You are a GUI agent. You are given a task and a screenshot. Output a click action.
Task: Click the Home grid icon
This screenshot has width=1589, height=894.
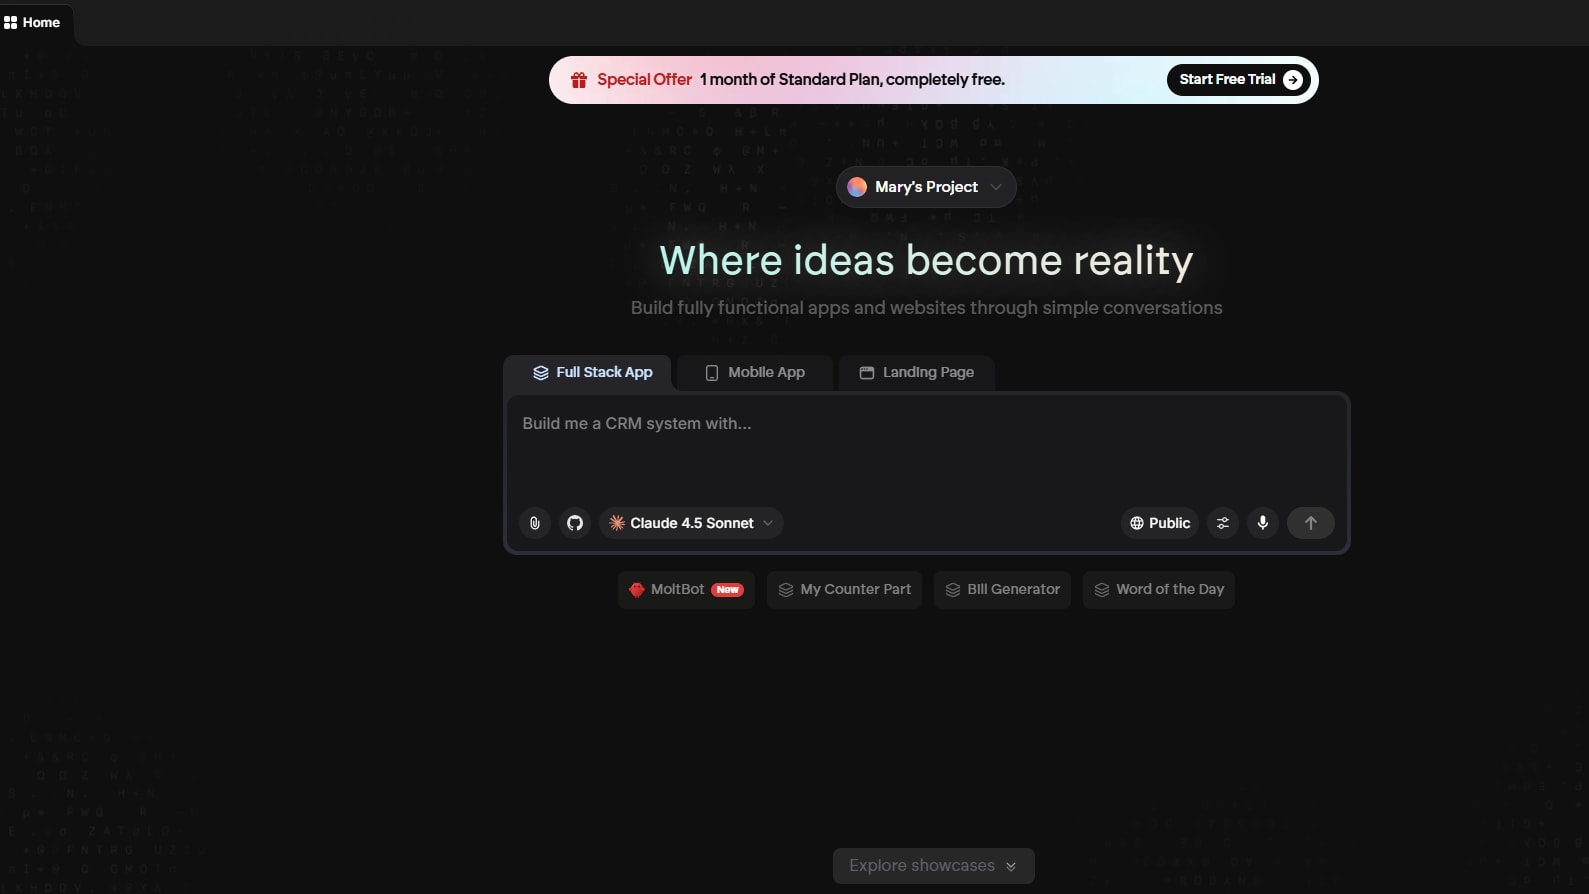[x=11, y=22]
